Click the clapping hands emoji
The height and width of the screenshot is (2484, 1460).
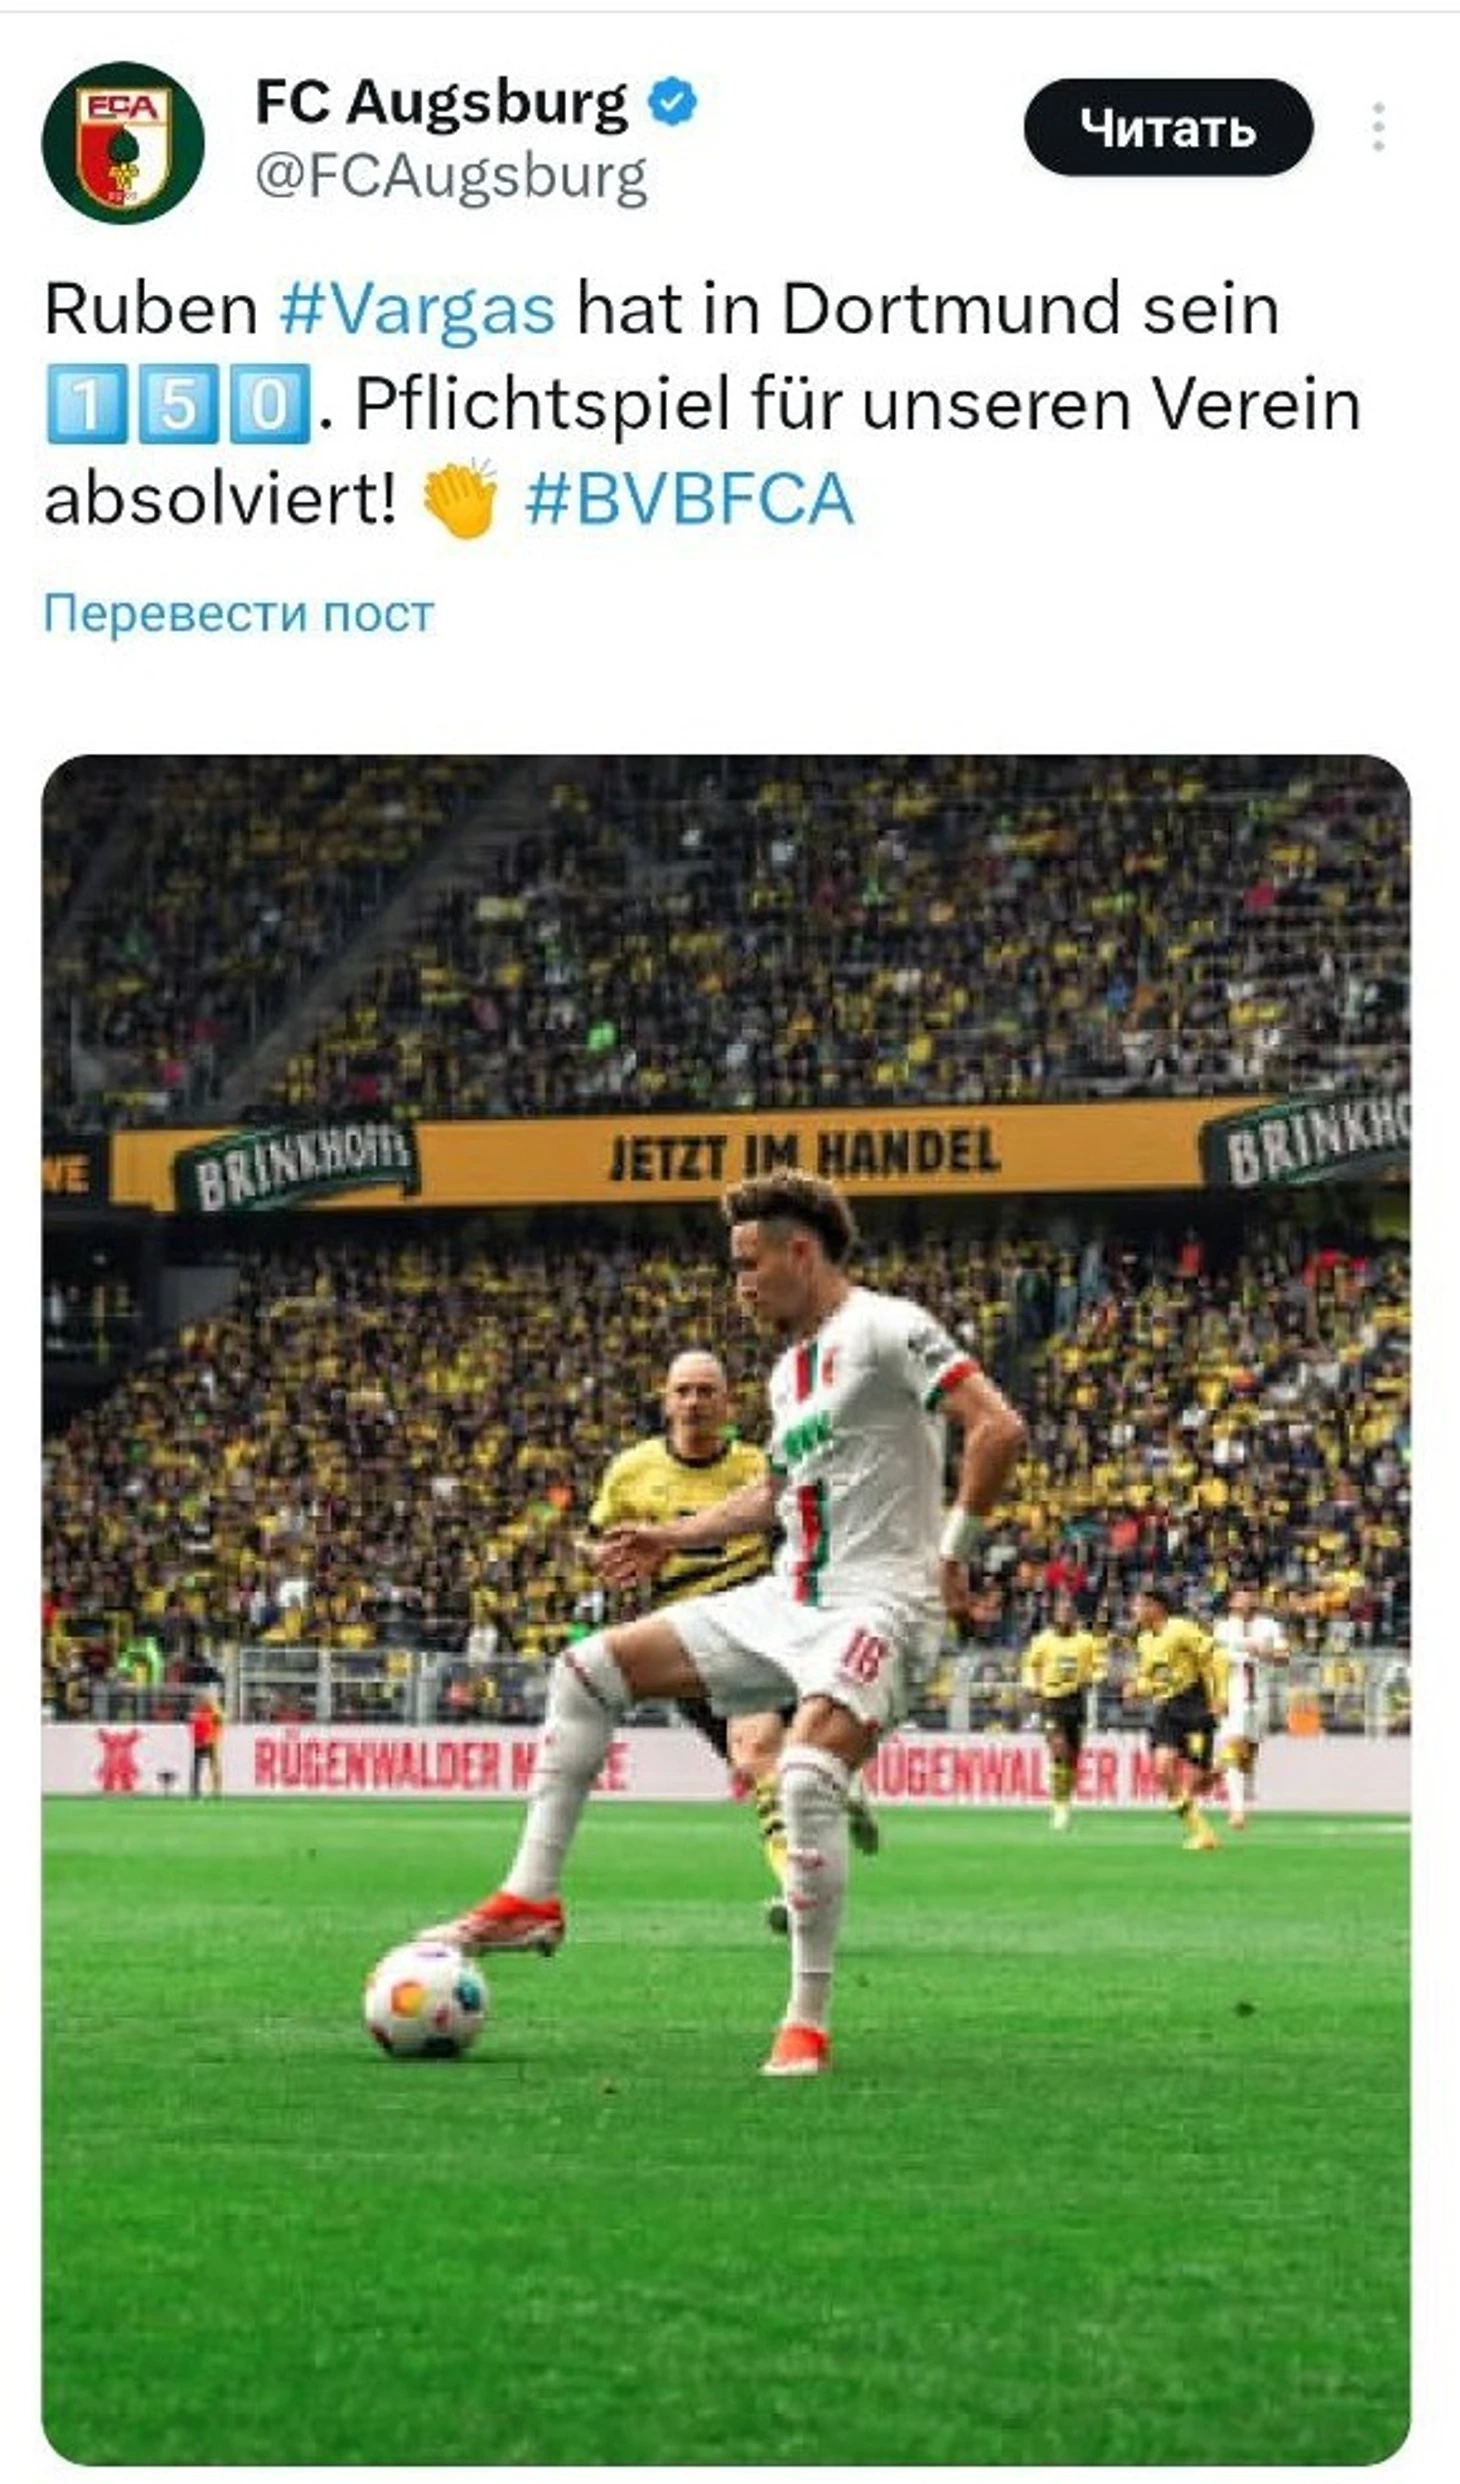tap(460, 498)
